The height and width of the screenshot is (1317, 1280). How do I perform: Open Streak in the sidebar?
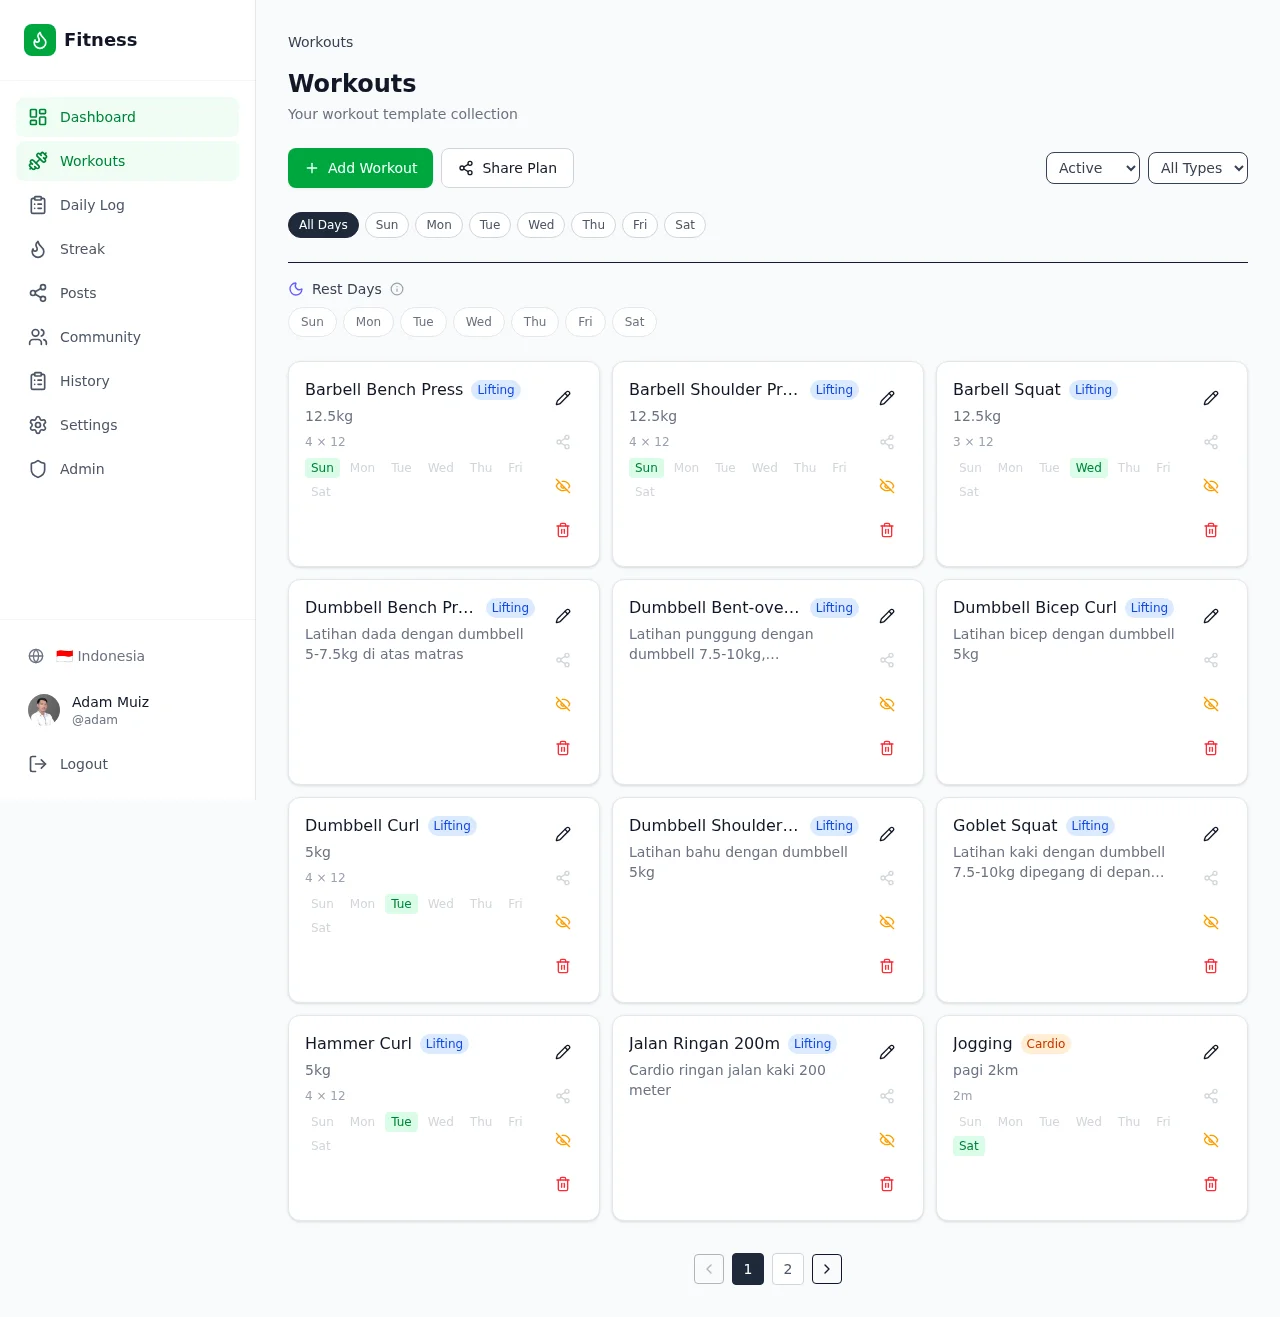[127, 249]
